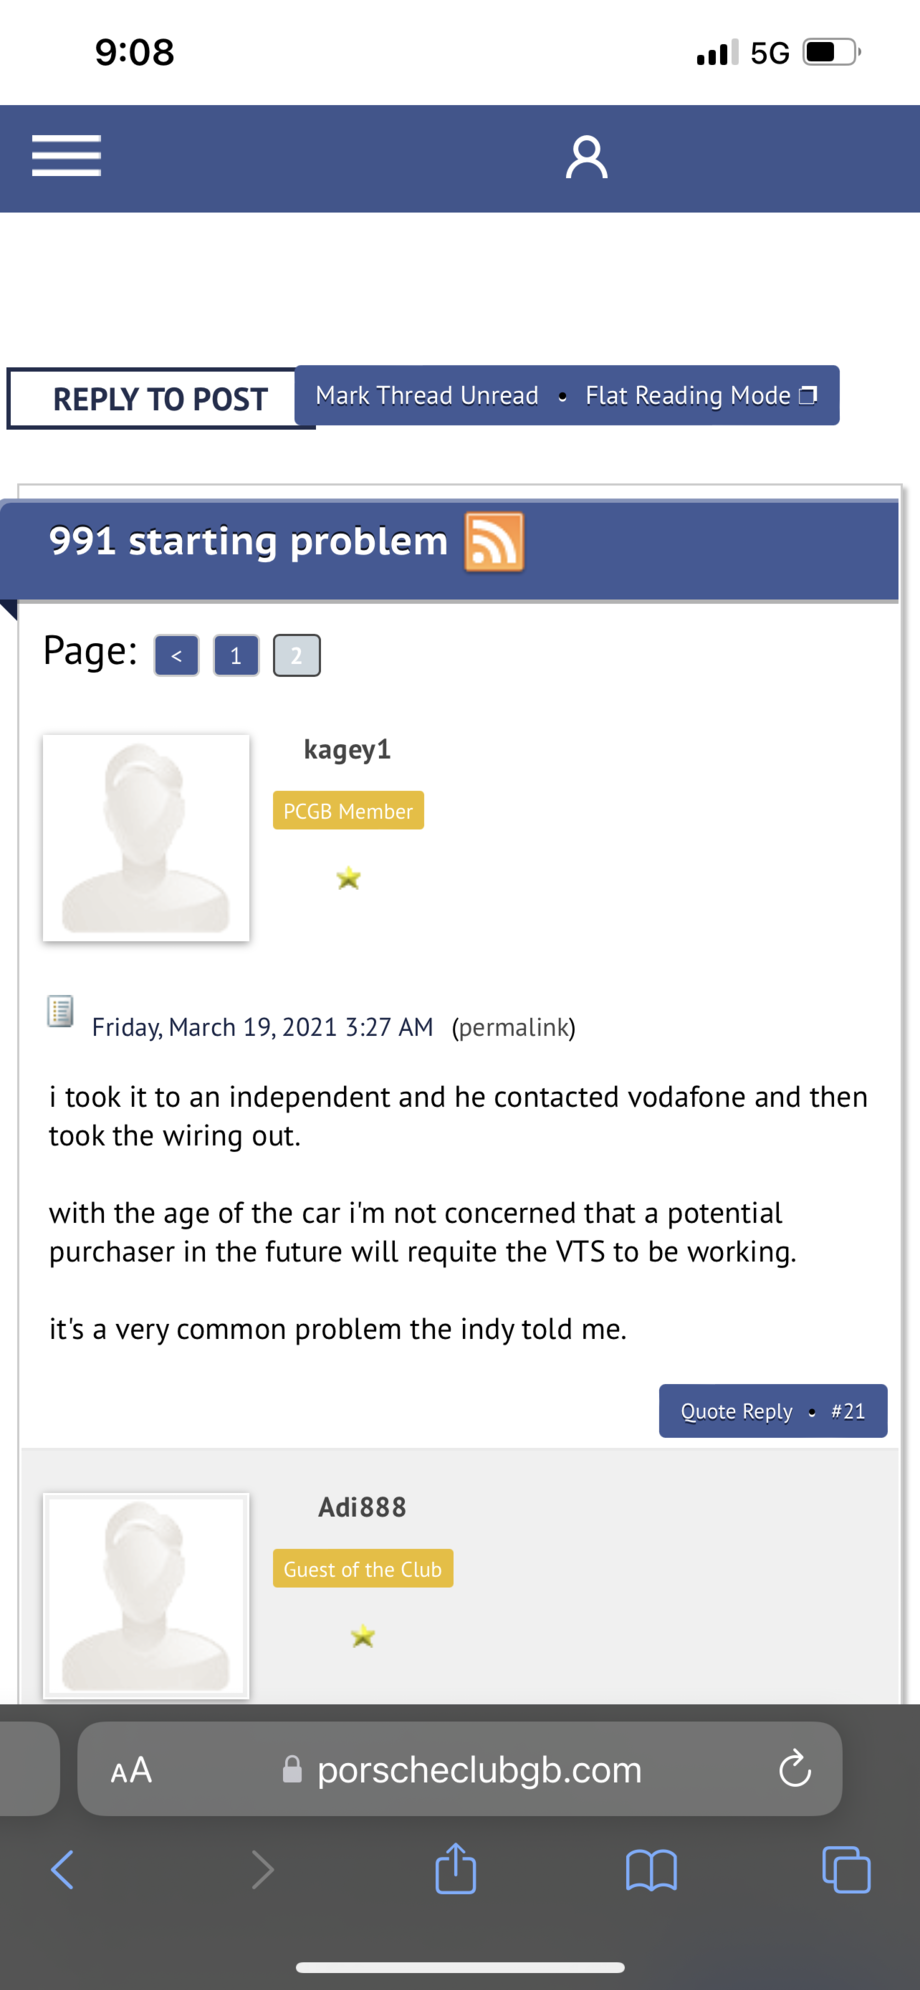920x1990 pixels.
Task: Select page 2 of the thread
Action: pyautogui.click(x=296, y=656)
